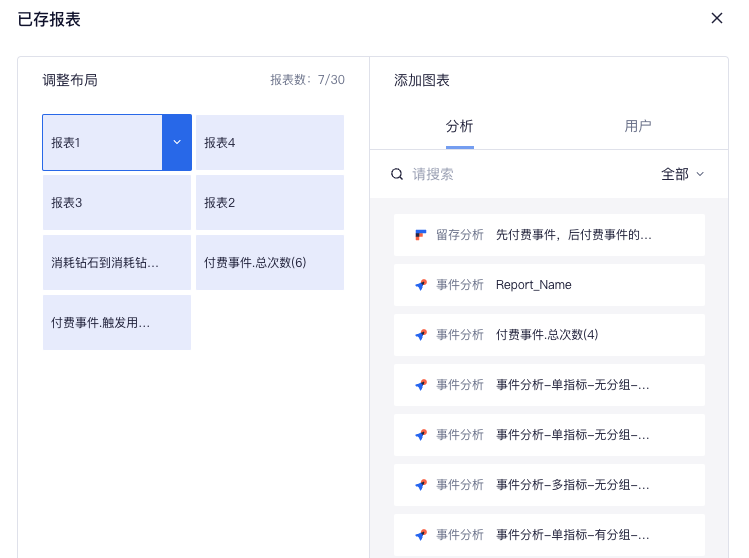Viewport: 749px width, 558px height.
Task: Focus the 请搜索 search field
Action: click(x=530, y=174)
